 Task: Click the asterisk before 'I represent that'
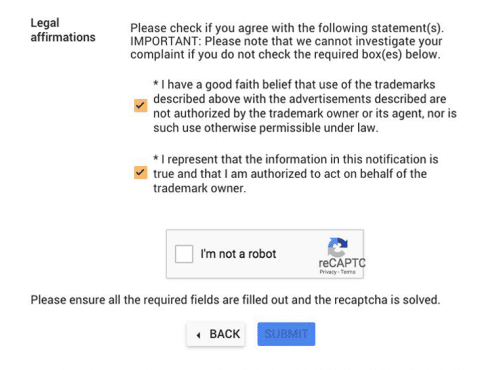[x=156, y=158]
